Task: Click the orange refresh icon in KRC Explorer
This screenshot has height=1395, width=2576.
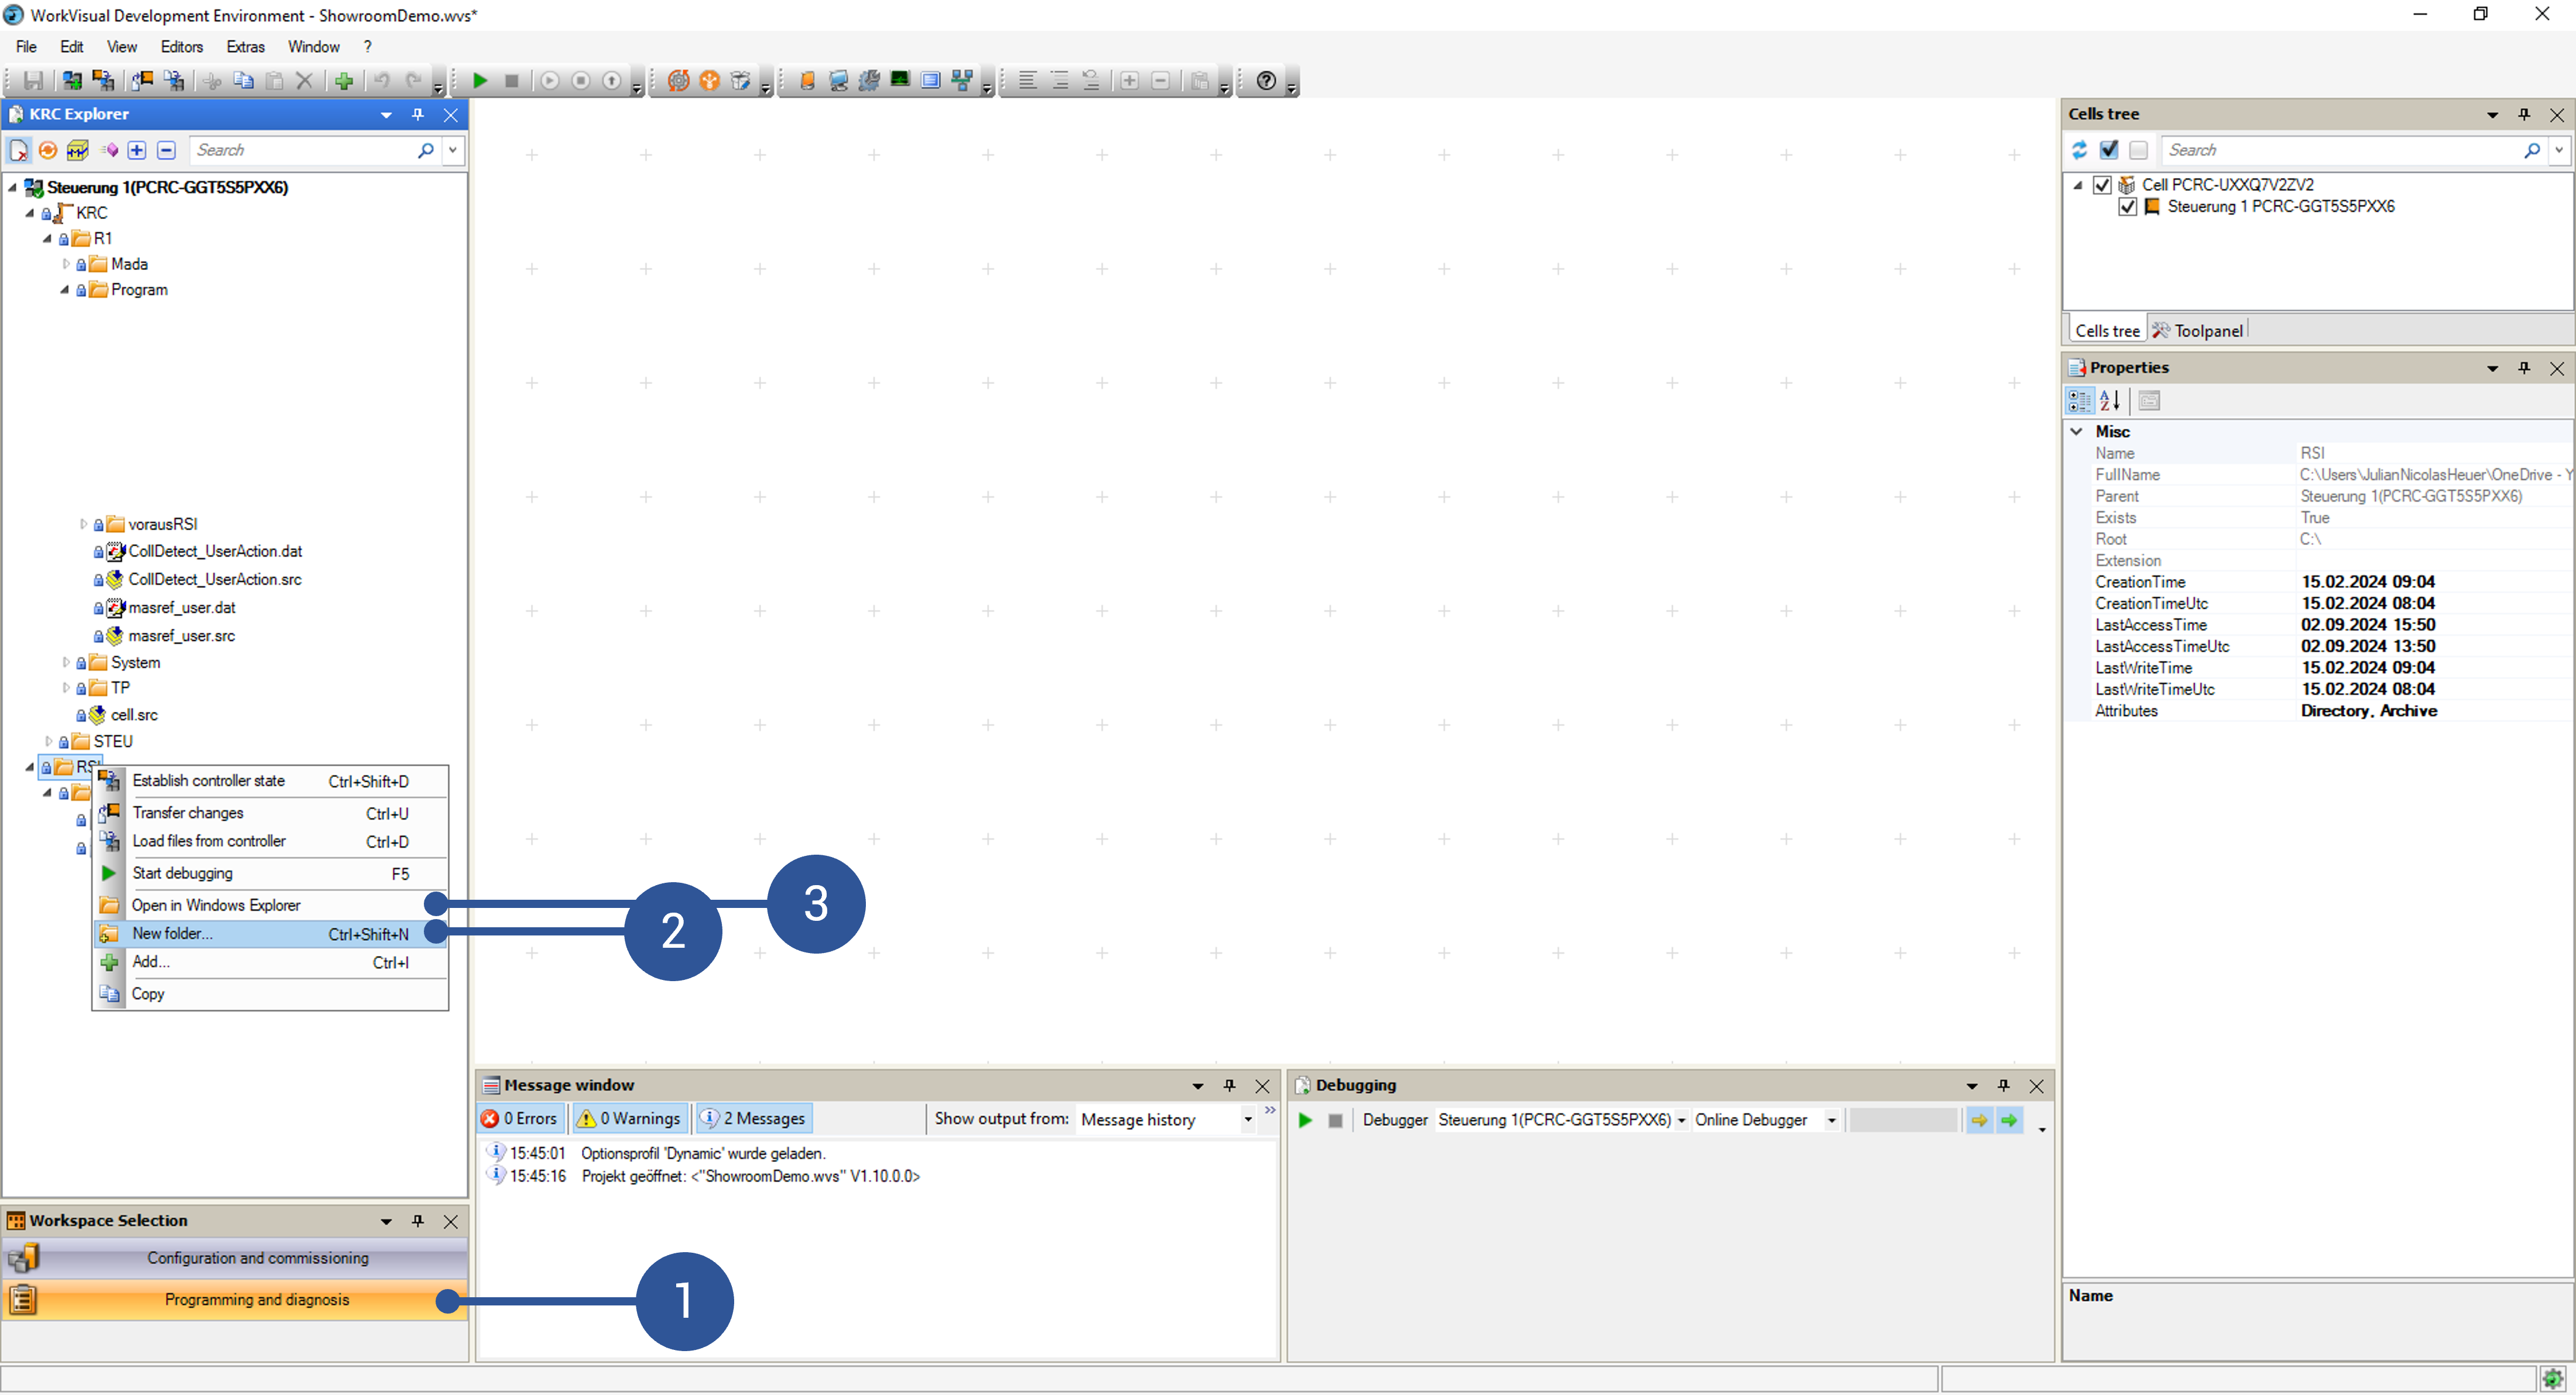Action: coord(48,150)
